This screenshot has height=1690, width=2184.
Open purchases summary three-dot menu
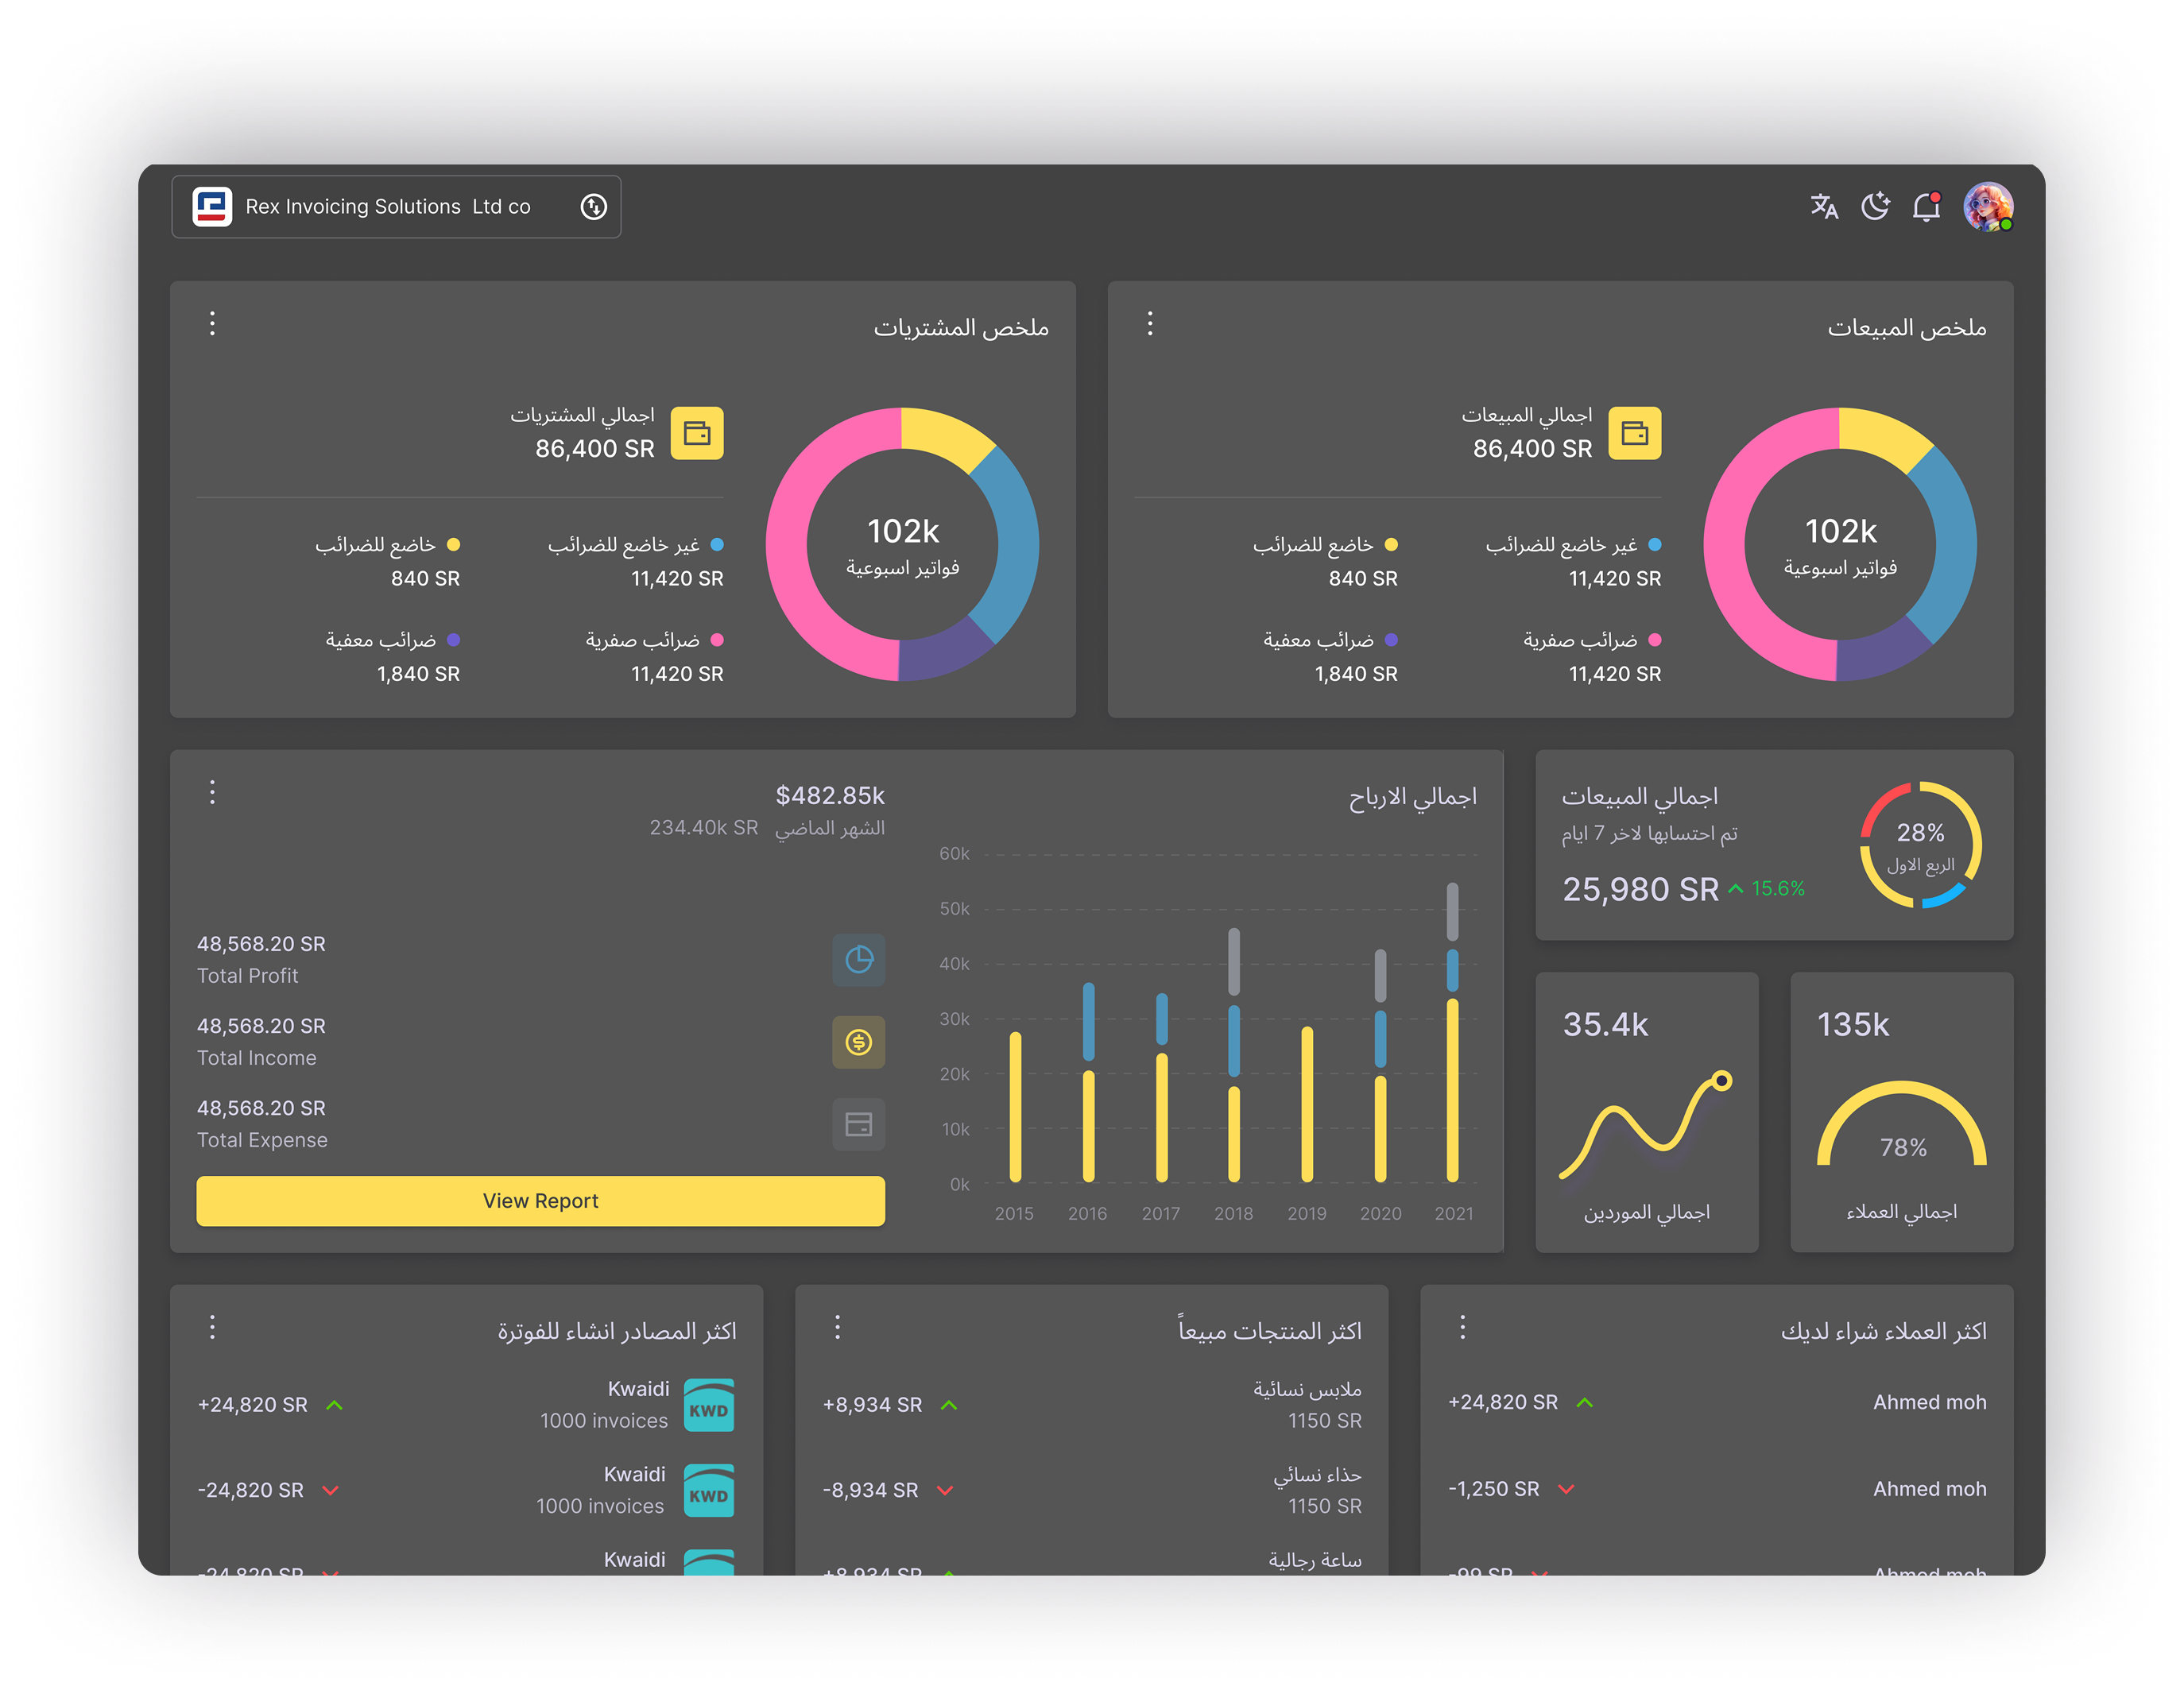(212, 323)
